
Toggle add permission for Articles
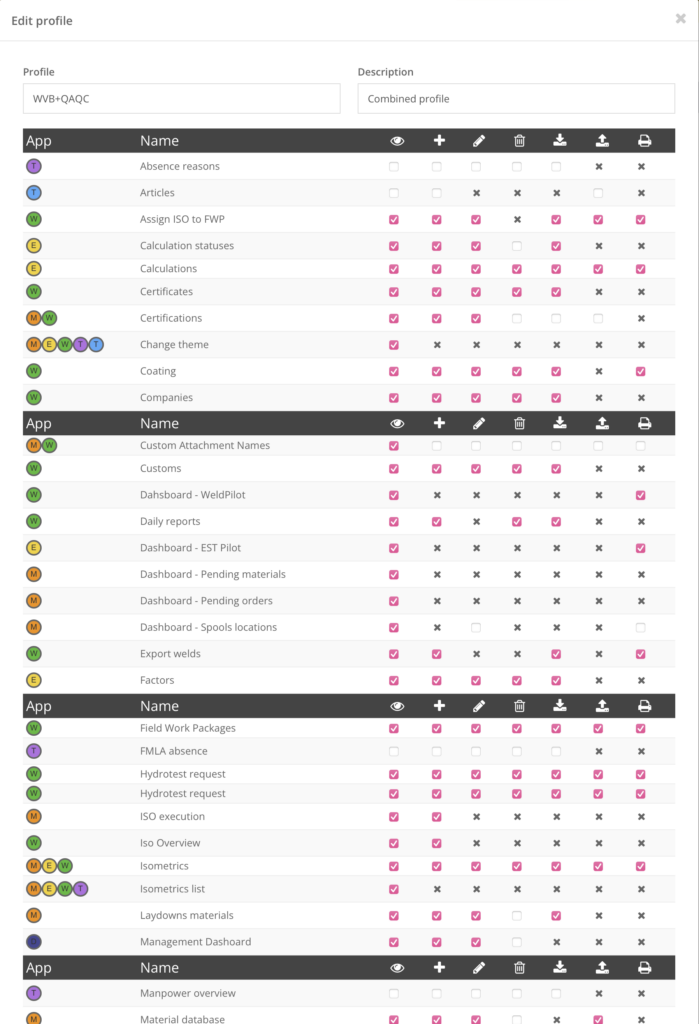[437, 193]
